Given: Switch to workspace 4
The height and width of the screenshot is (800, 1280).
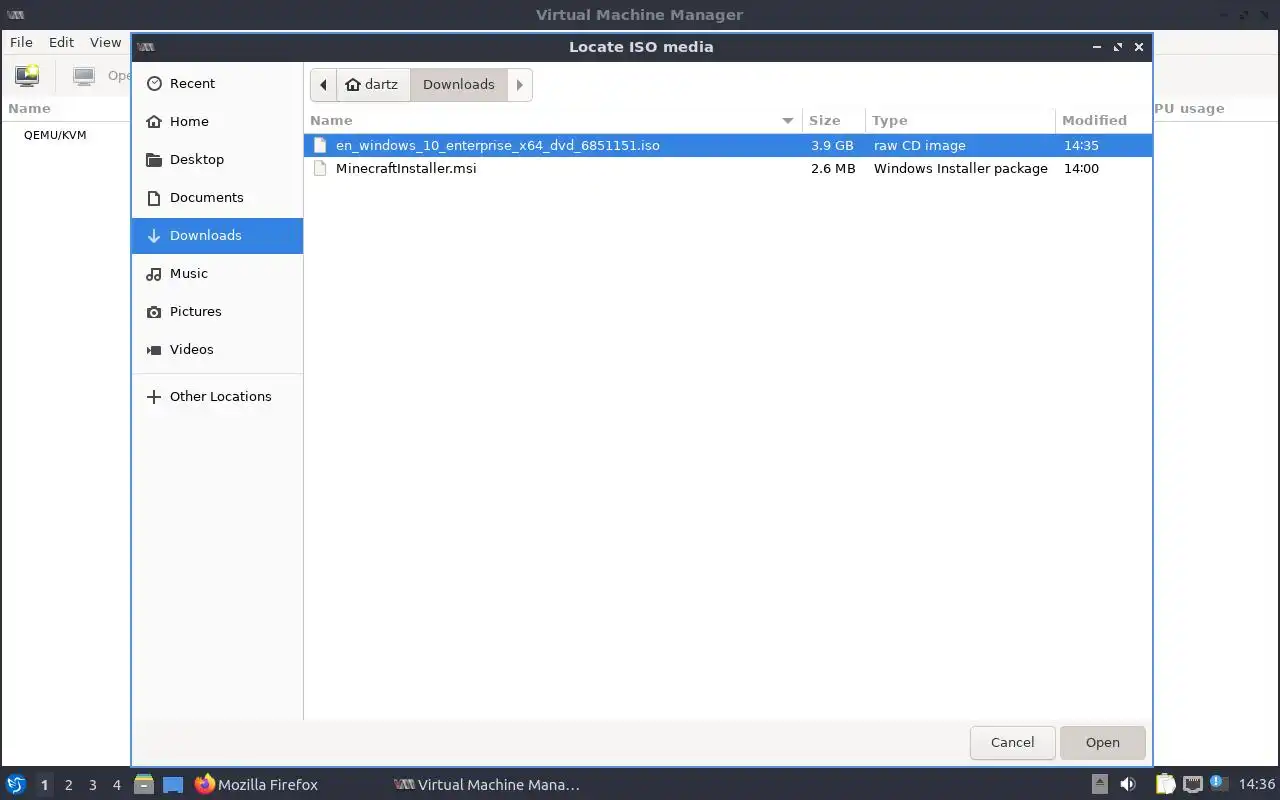Looking at the screenshot, I should [116, 785].
